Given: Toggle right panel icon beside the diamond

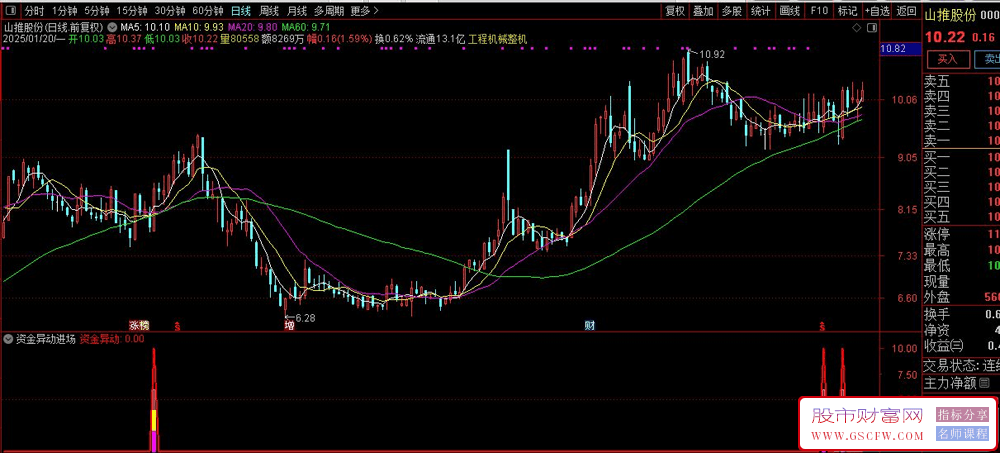Looking at the screenshot, I should coord(870,27).
